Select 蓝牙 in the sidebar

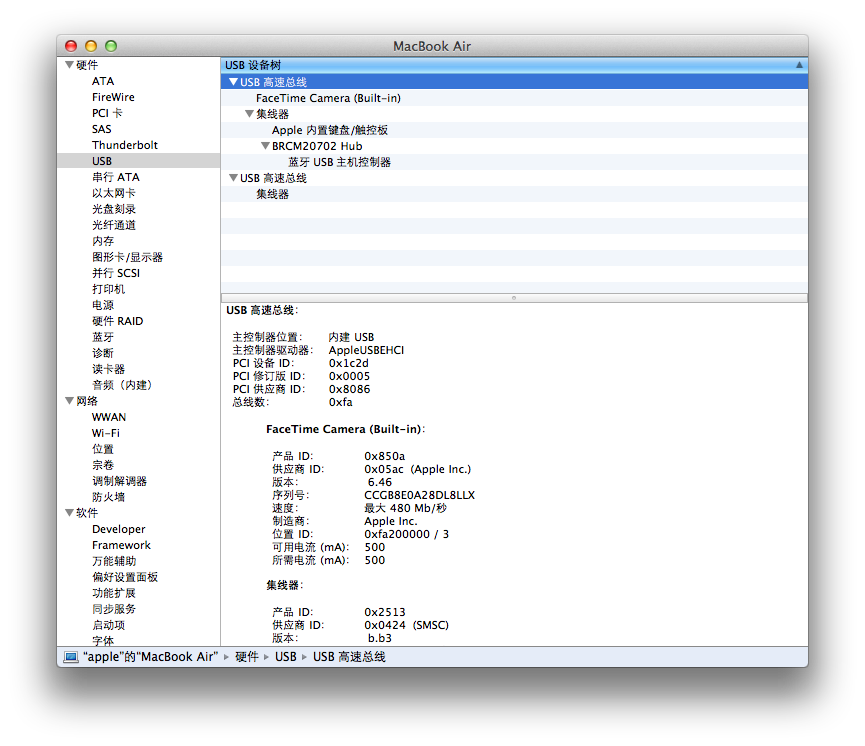pos(103,337)
